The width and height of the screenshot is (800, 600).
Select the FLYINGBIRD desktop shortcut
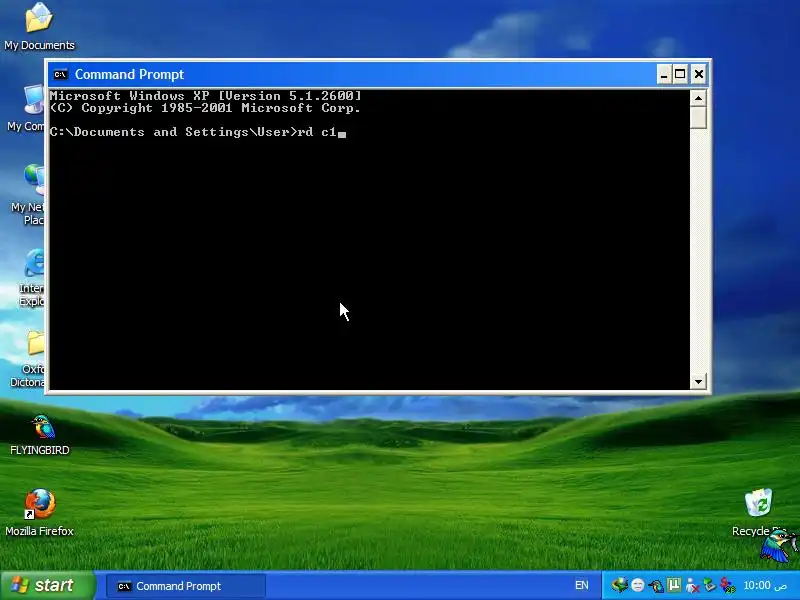(x=40, y=435)
